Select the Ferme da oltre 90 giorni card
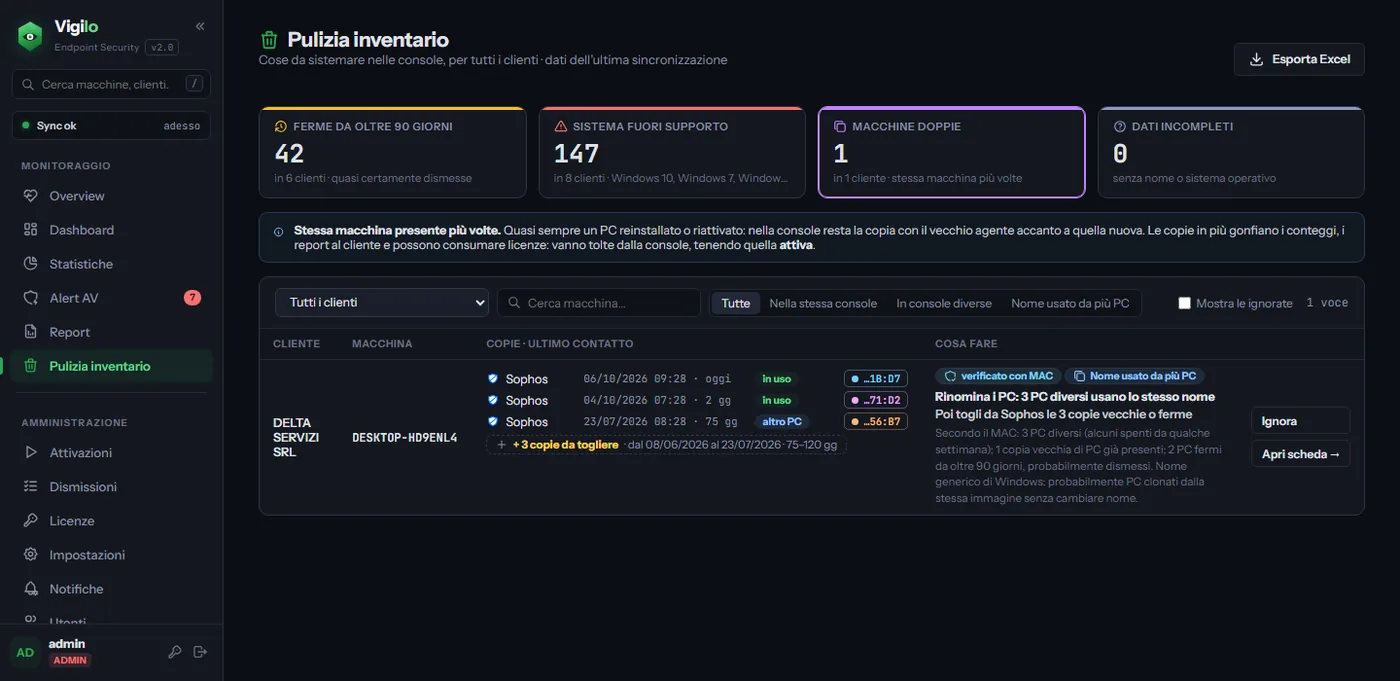 click(392, 153)
